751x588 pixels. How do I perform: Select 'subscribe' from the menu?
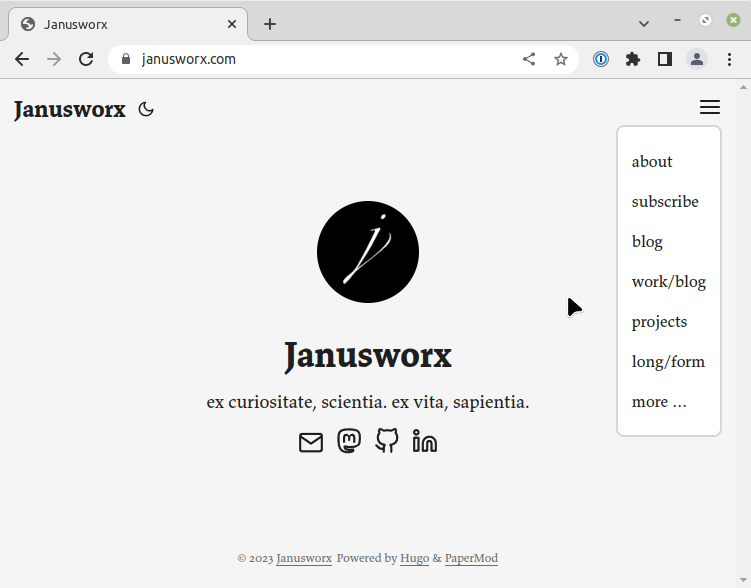click(x=665, y=202)
